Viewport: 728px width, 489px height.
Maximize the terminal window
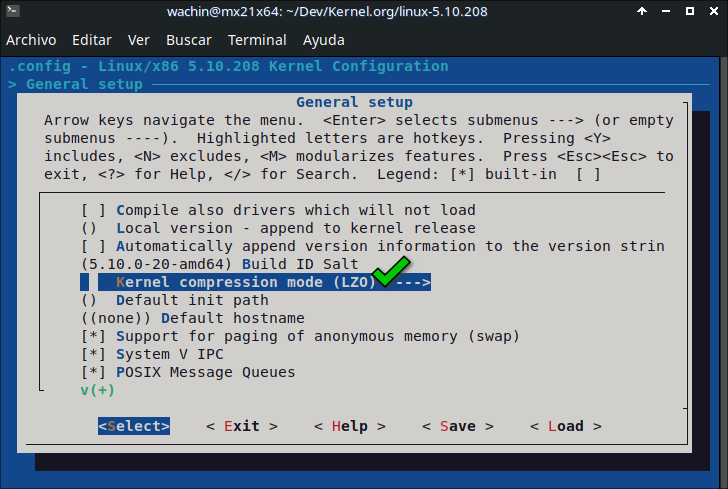[x=690, y=11]
